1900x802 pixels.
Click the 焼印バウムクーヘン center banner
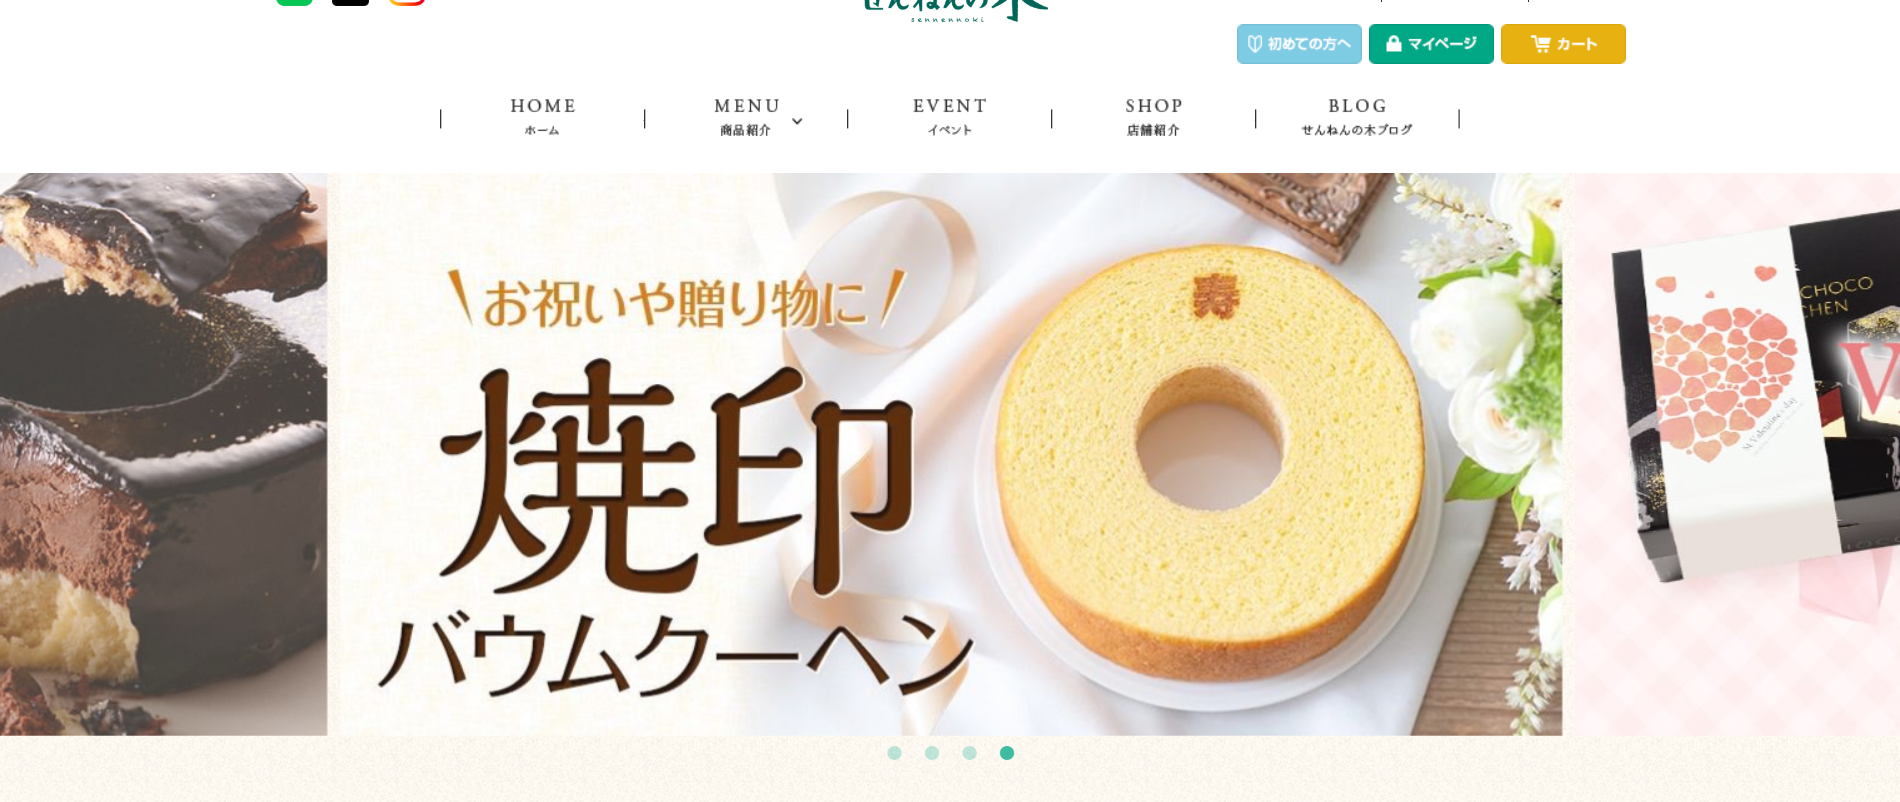coord(945,455)
